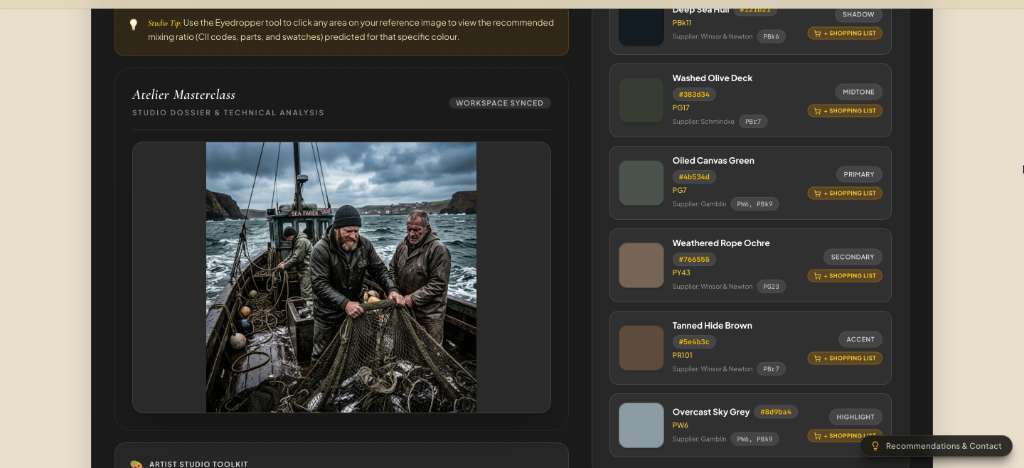
Task: Click the PBk11 pigment code
Action: pos(682,23)
